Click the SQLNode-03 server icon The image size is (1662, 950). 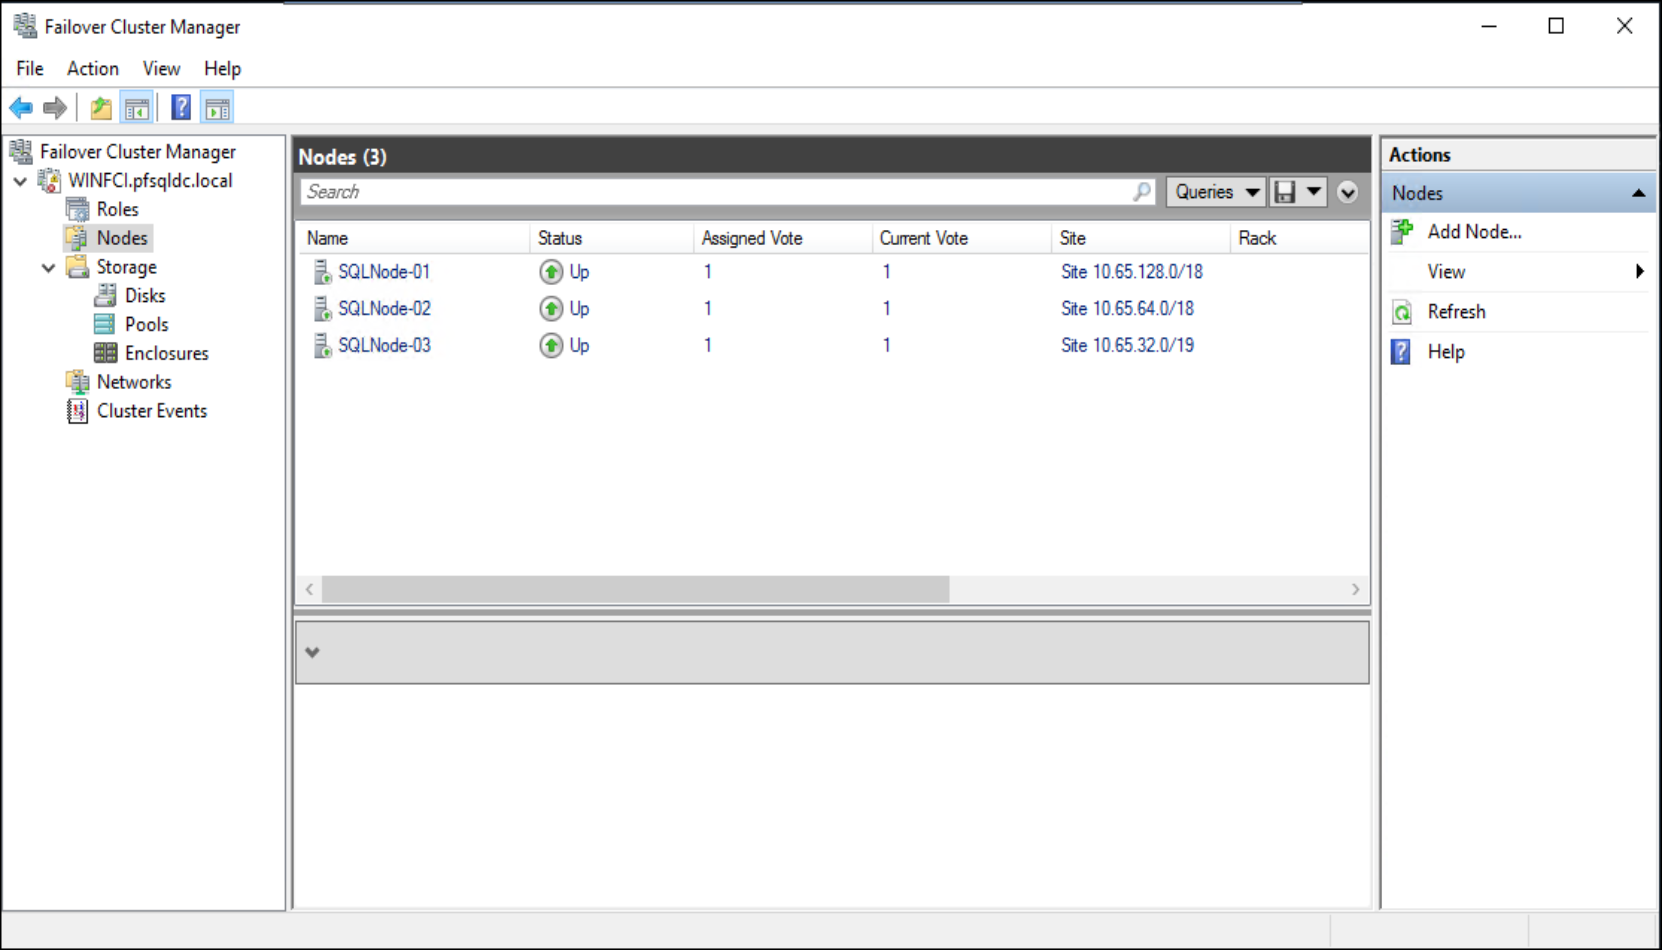(322, 346)
